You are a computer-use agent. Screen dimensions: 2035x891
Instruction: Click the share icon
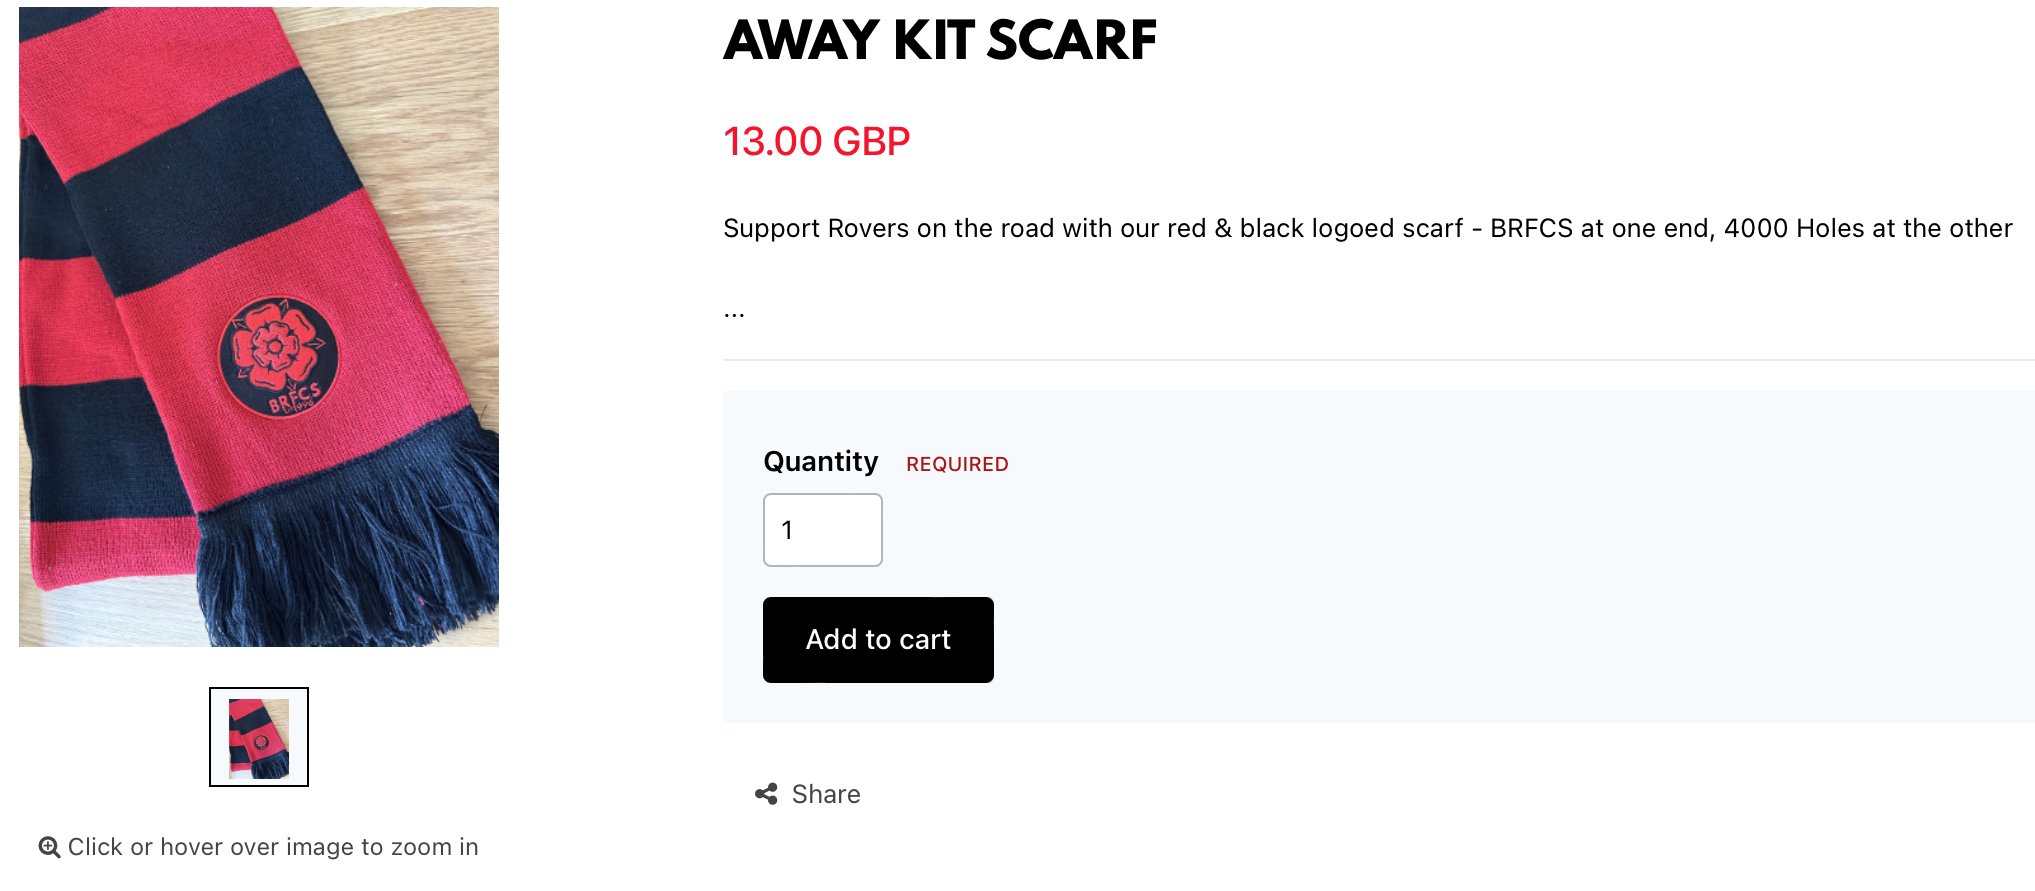tap(766, 794)
